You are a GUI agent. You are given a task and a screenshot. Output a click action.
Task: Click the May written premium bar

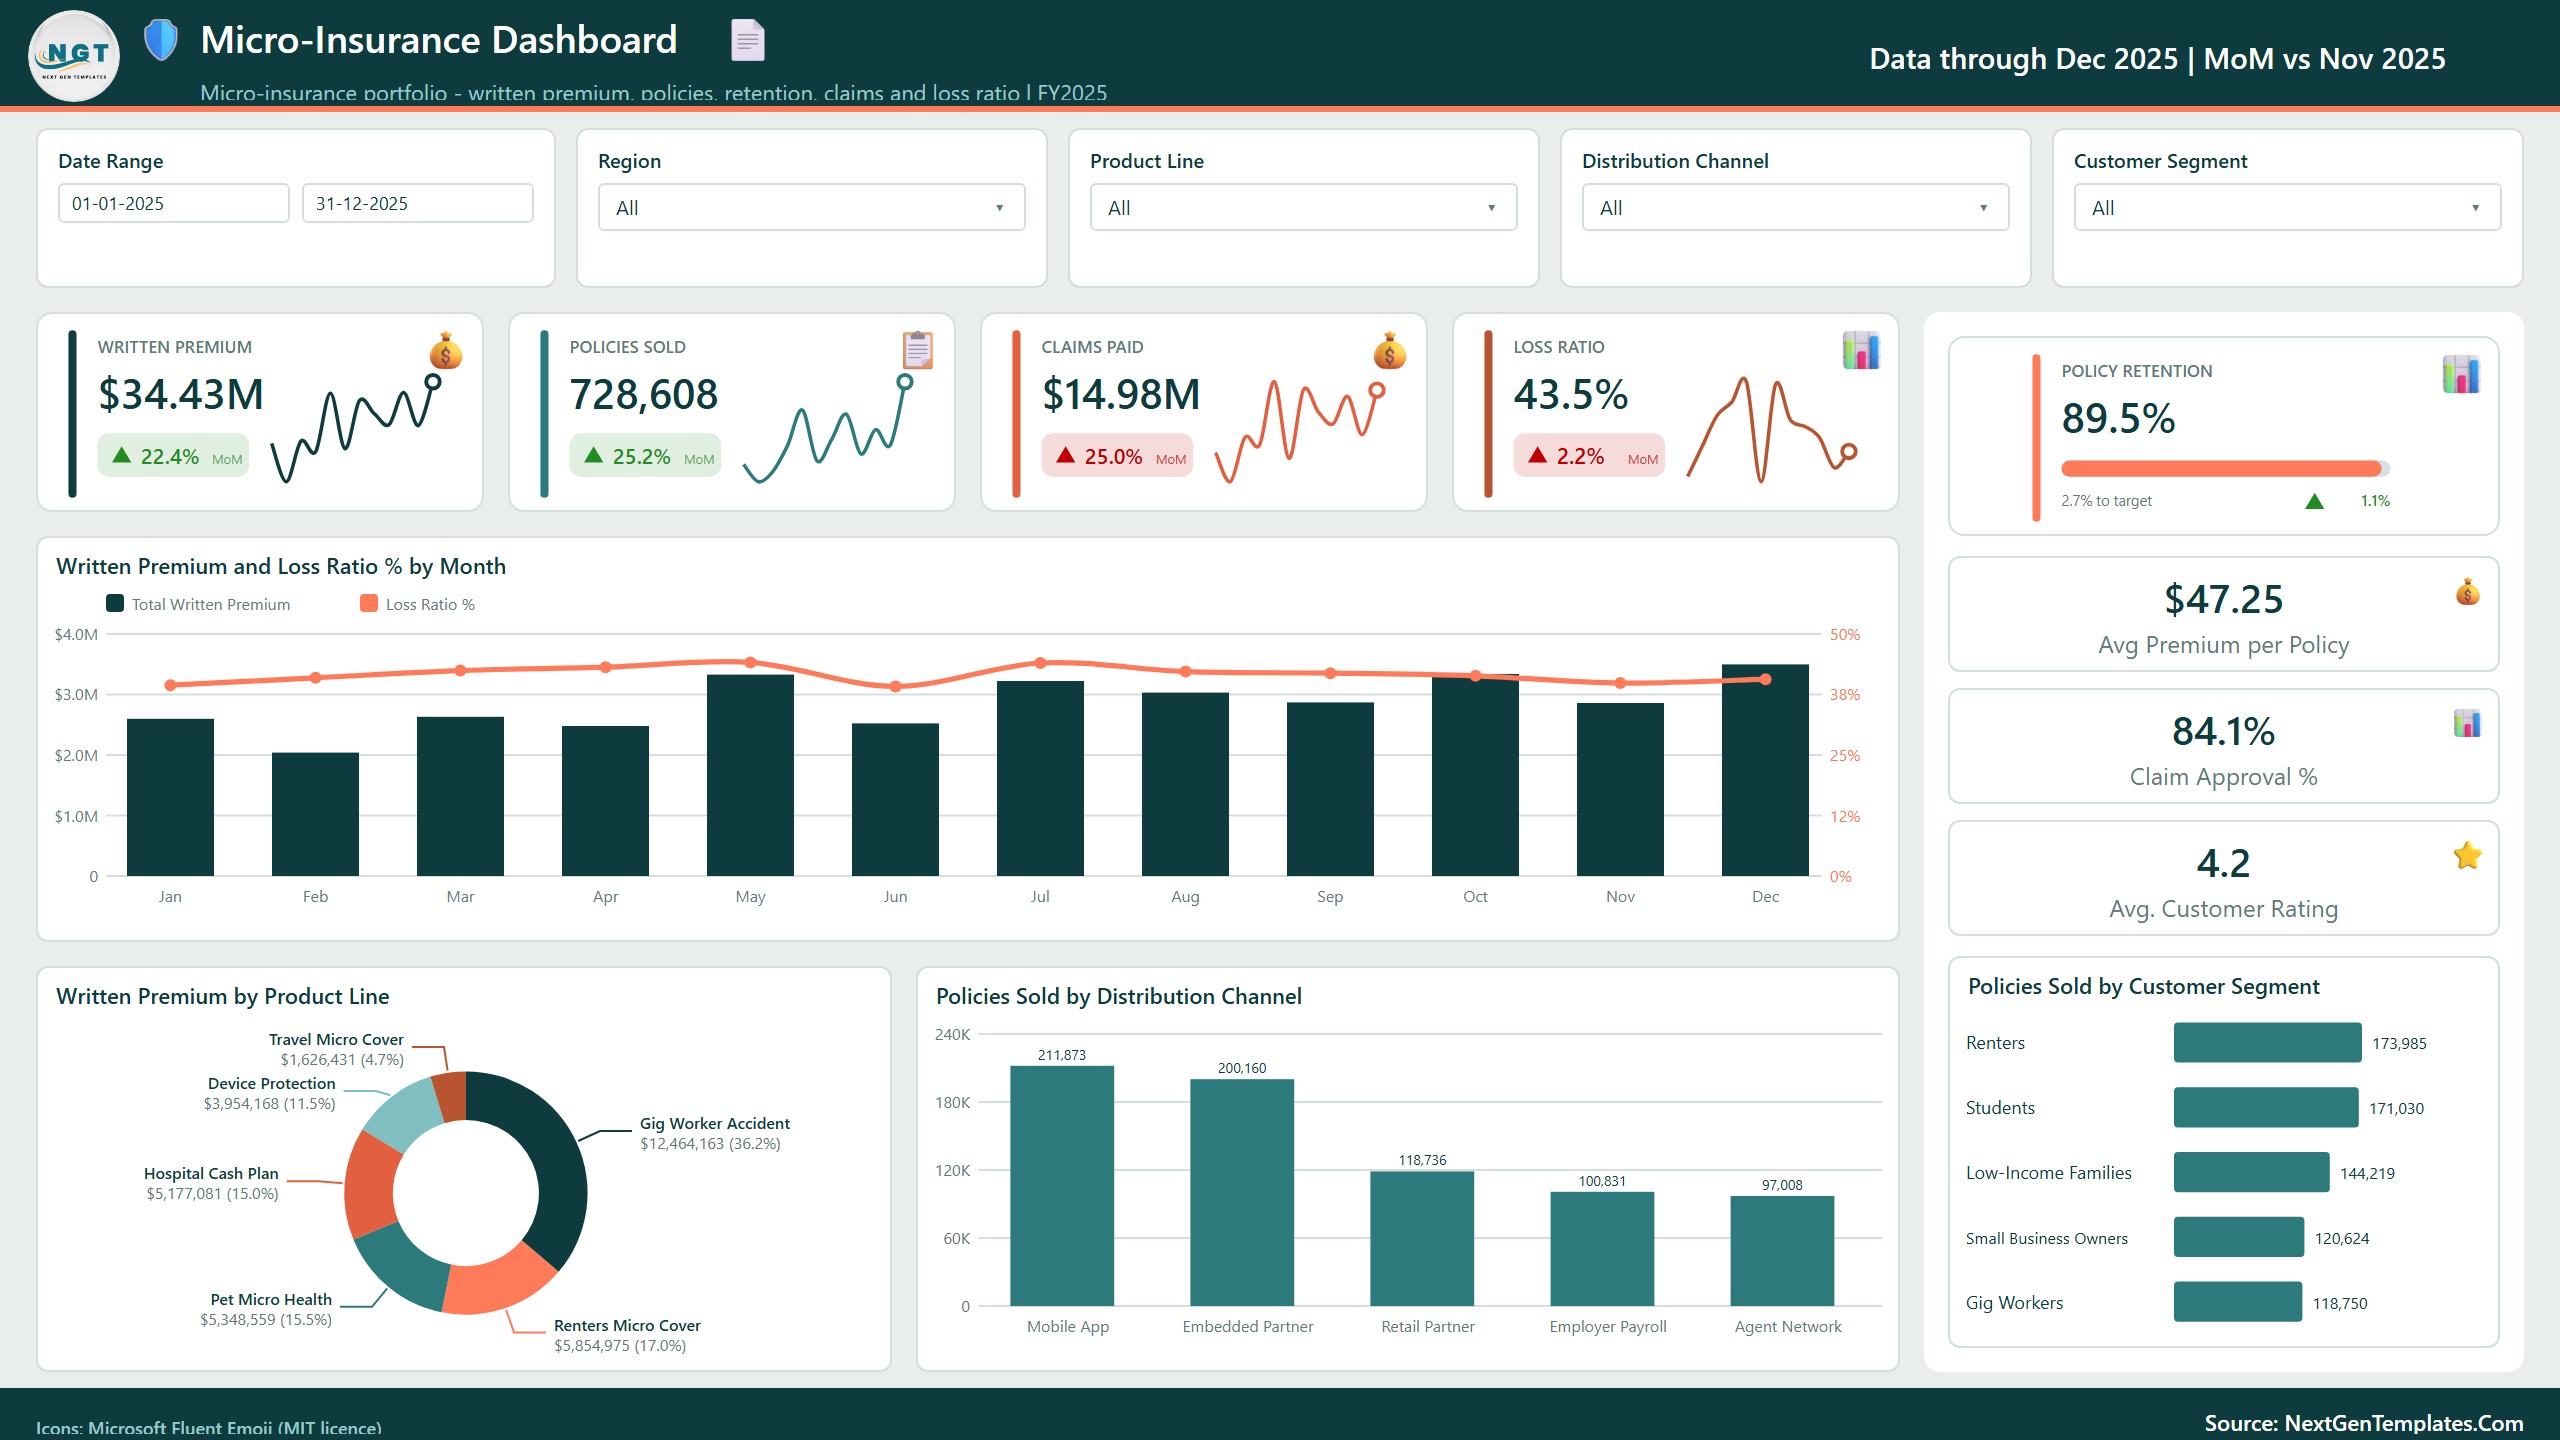[750, 775]
